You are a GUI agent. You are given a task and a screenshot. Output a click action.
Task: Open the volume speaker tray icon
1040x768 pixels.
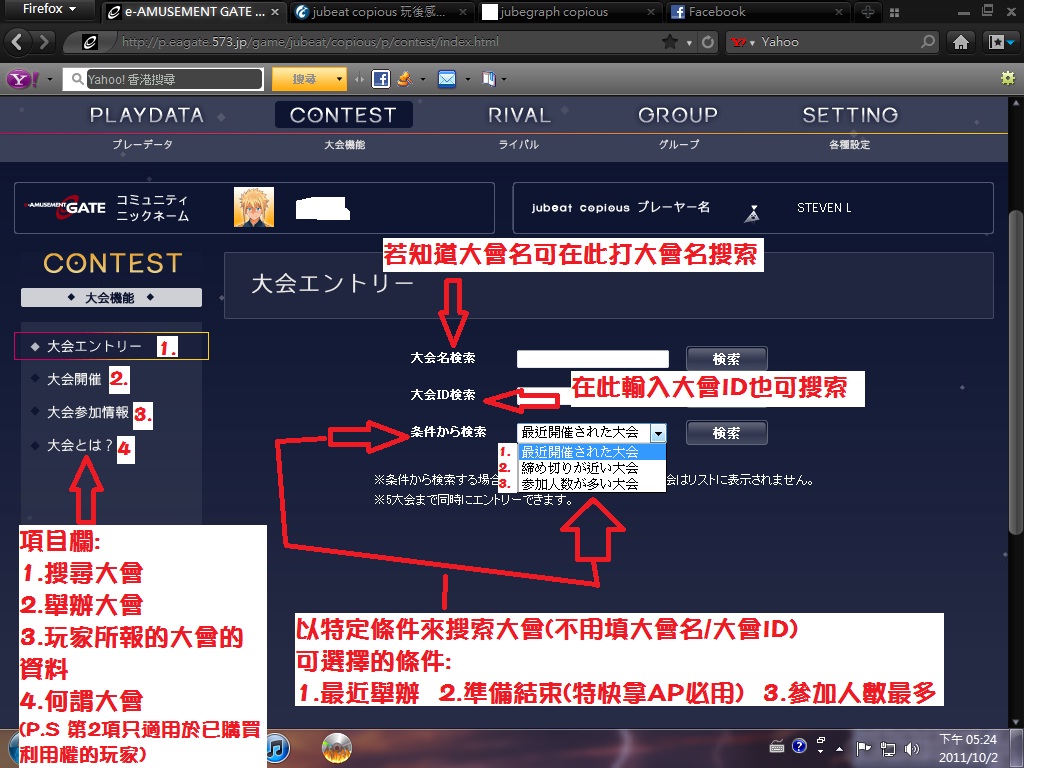tap(912, 749)
